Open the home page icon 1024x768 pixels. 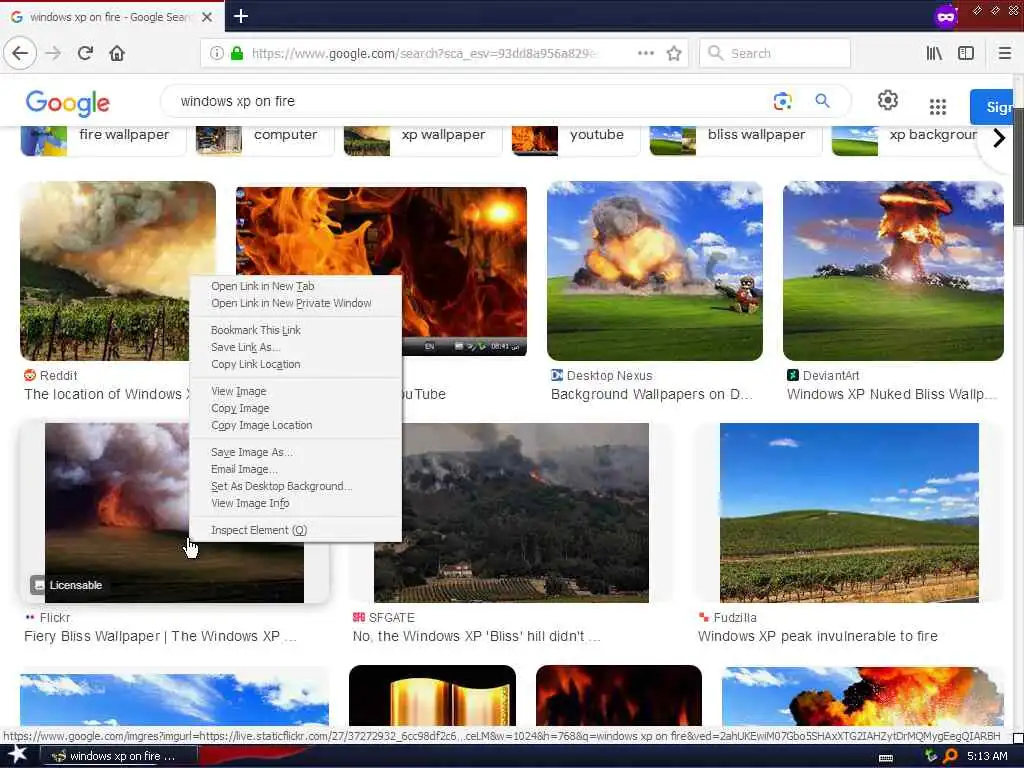[x=117, y=53]
